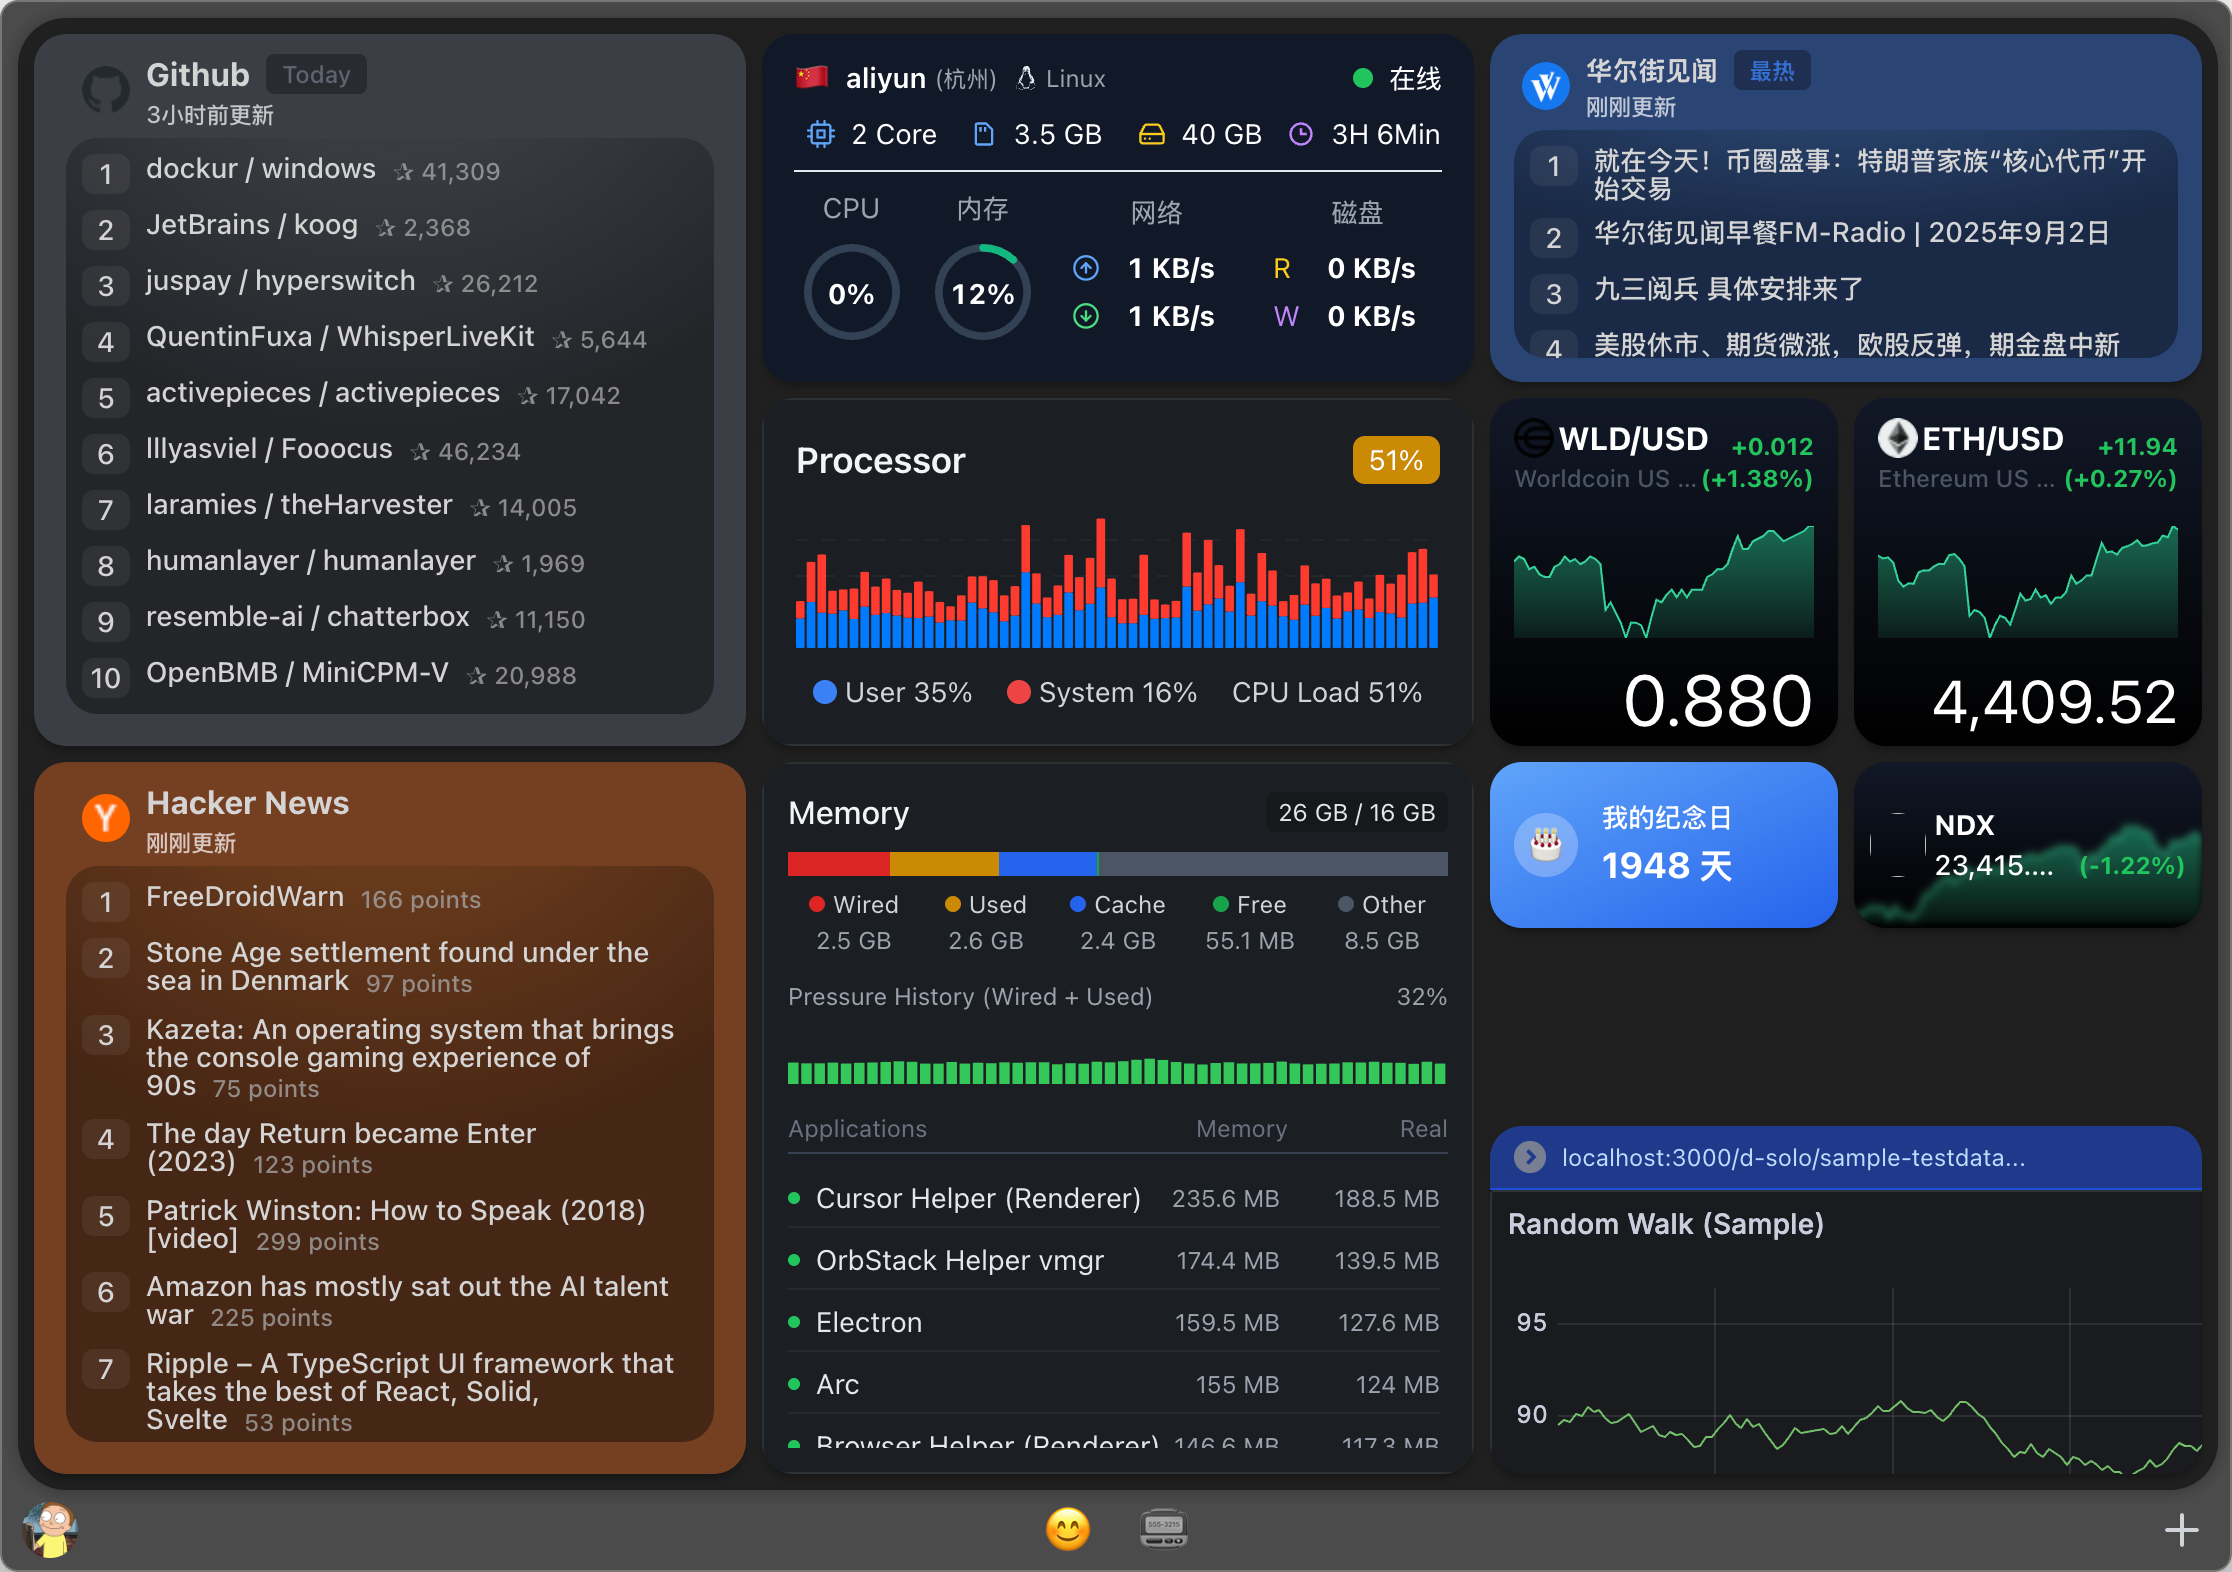
Task: Click the disk drive icon beside 40 GB
Action: [1152, 134]
